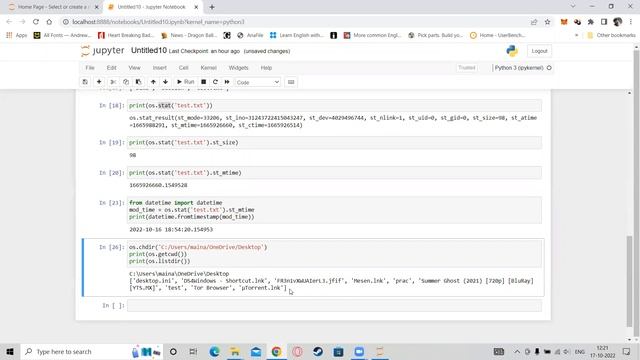This screenshot has width=640, height=360.
Task: Reload the page with the refresh icon
Action: [36, 22]
